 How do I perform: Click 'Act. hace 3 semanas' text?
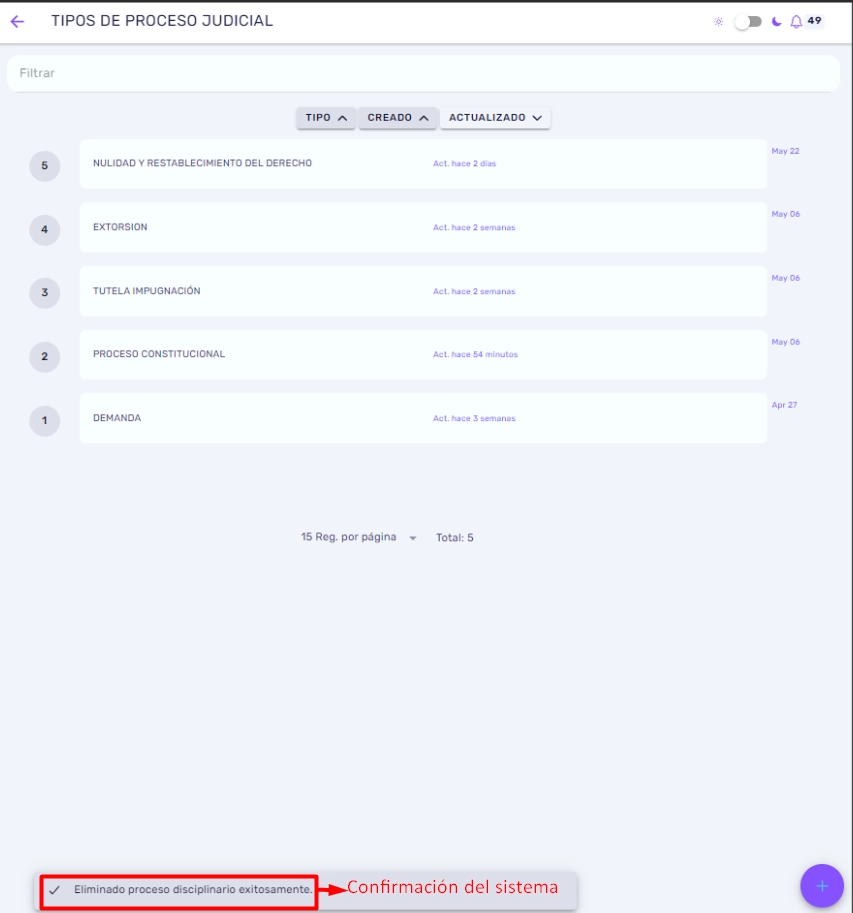pyautogui.click(x=474, y=419)
